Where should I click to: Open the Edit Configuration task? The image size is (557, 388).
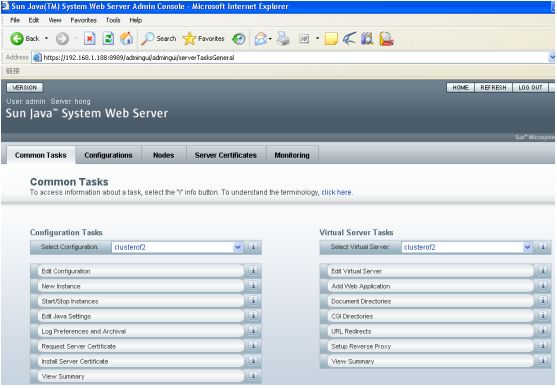(141, 271)
